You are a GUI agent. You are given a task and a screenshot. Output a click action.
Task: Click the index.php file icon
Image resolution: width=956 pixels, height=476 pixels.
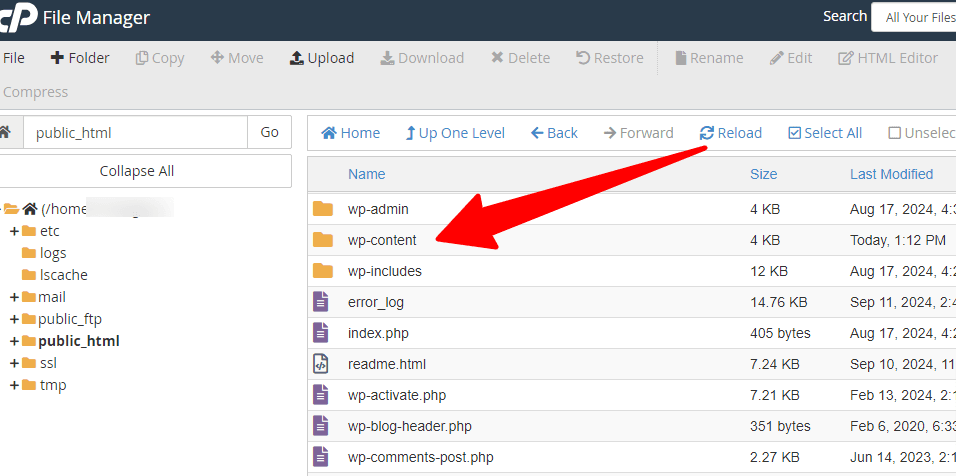coord(321,333)
